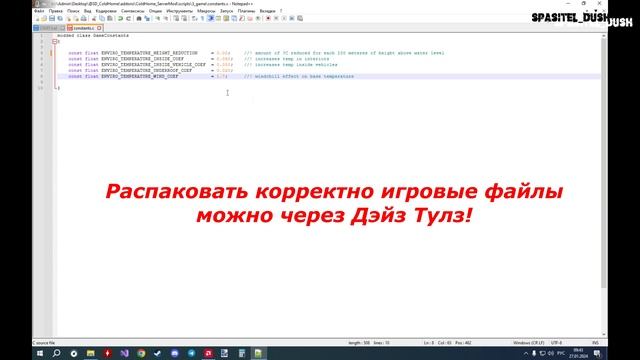The height and width of the screenshot is (360, 640).
Task: Click the Close All toolbar icon
Action: [x=76, y=18]
